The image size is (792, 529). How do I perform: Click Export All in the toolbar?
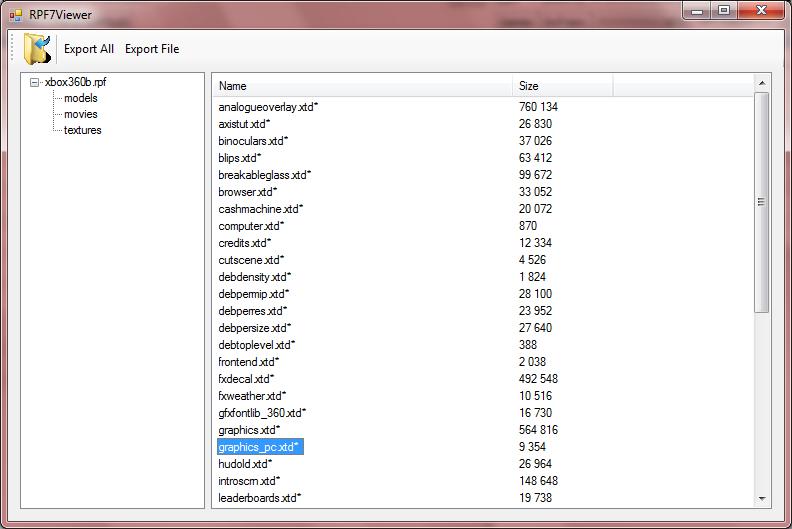click(89, 49)
